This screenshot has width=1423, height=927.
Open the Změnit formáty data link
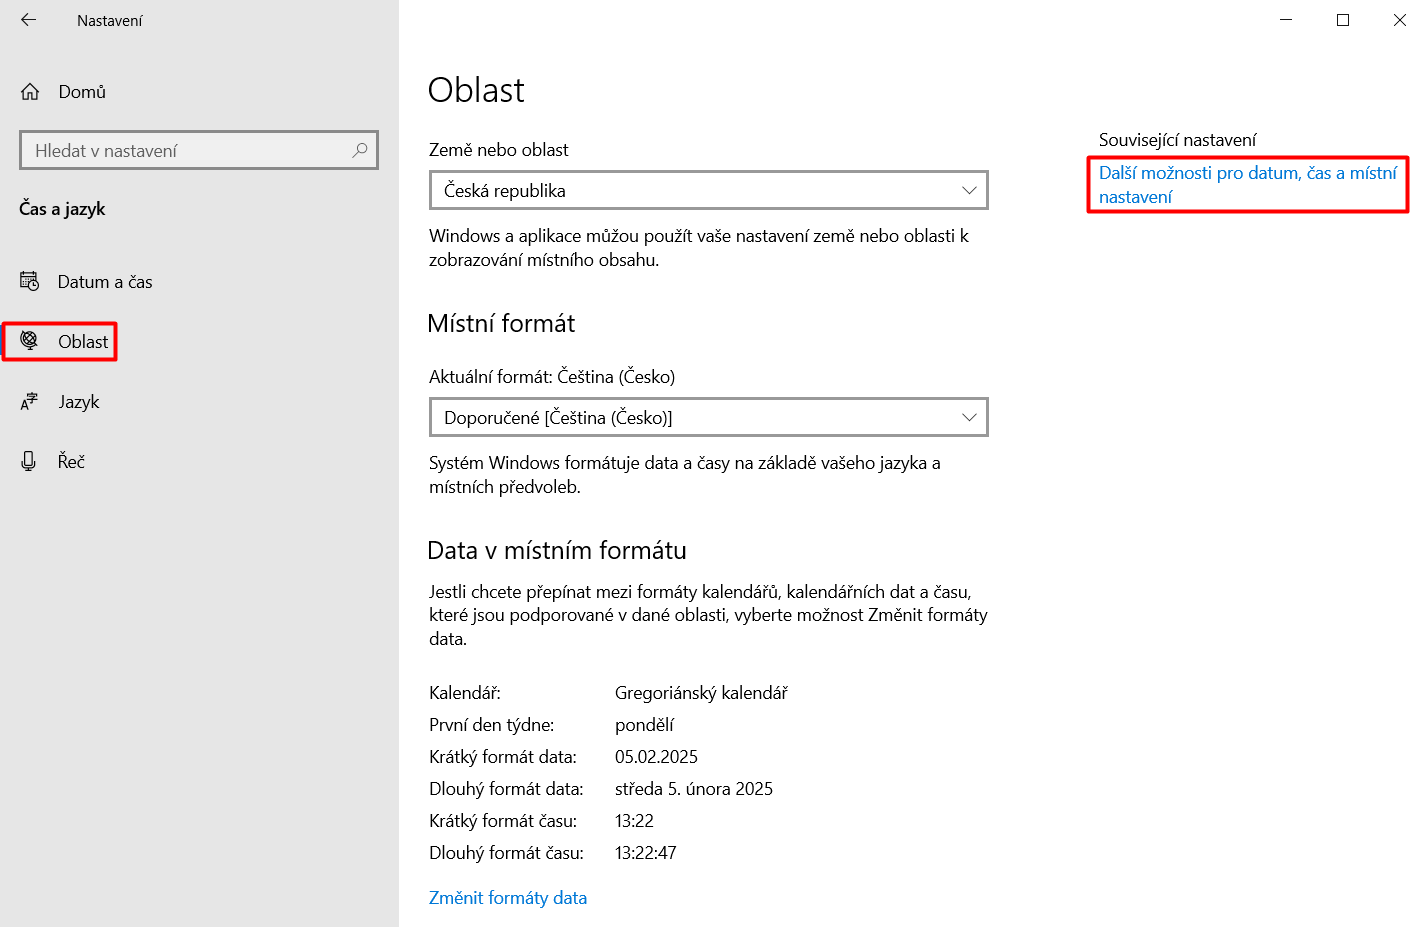(508, 898)
